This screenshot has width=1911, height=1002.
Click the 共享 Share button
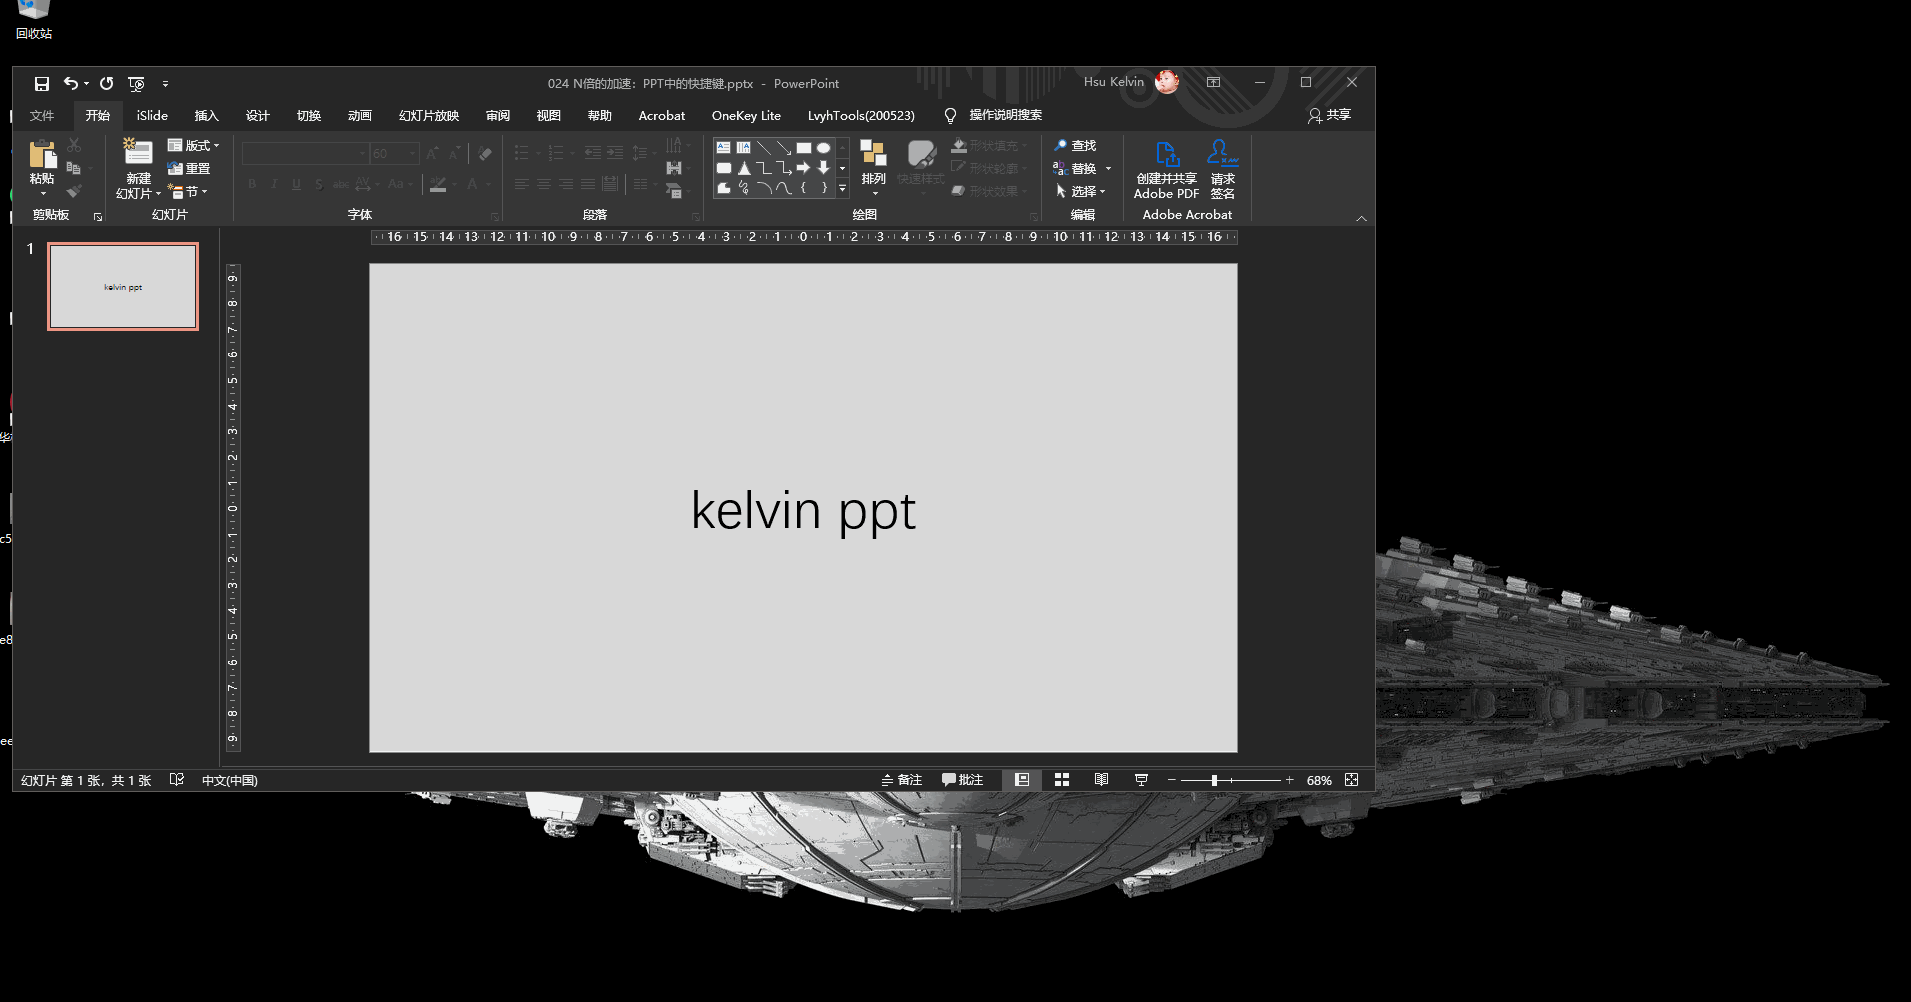point(1329,116)
